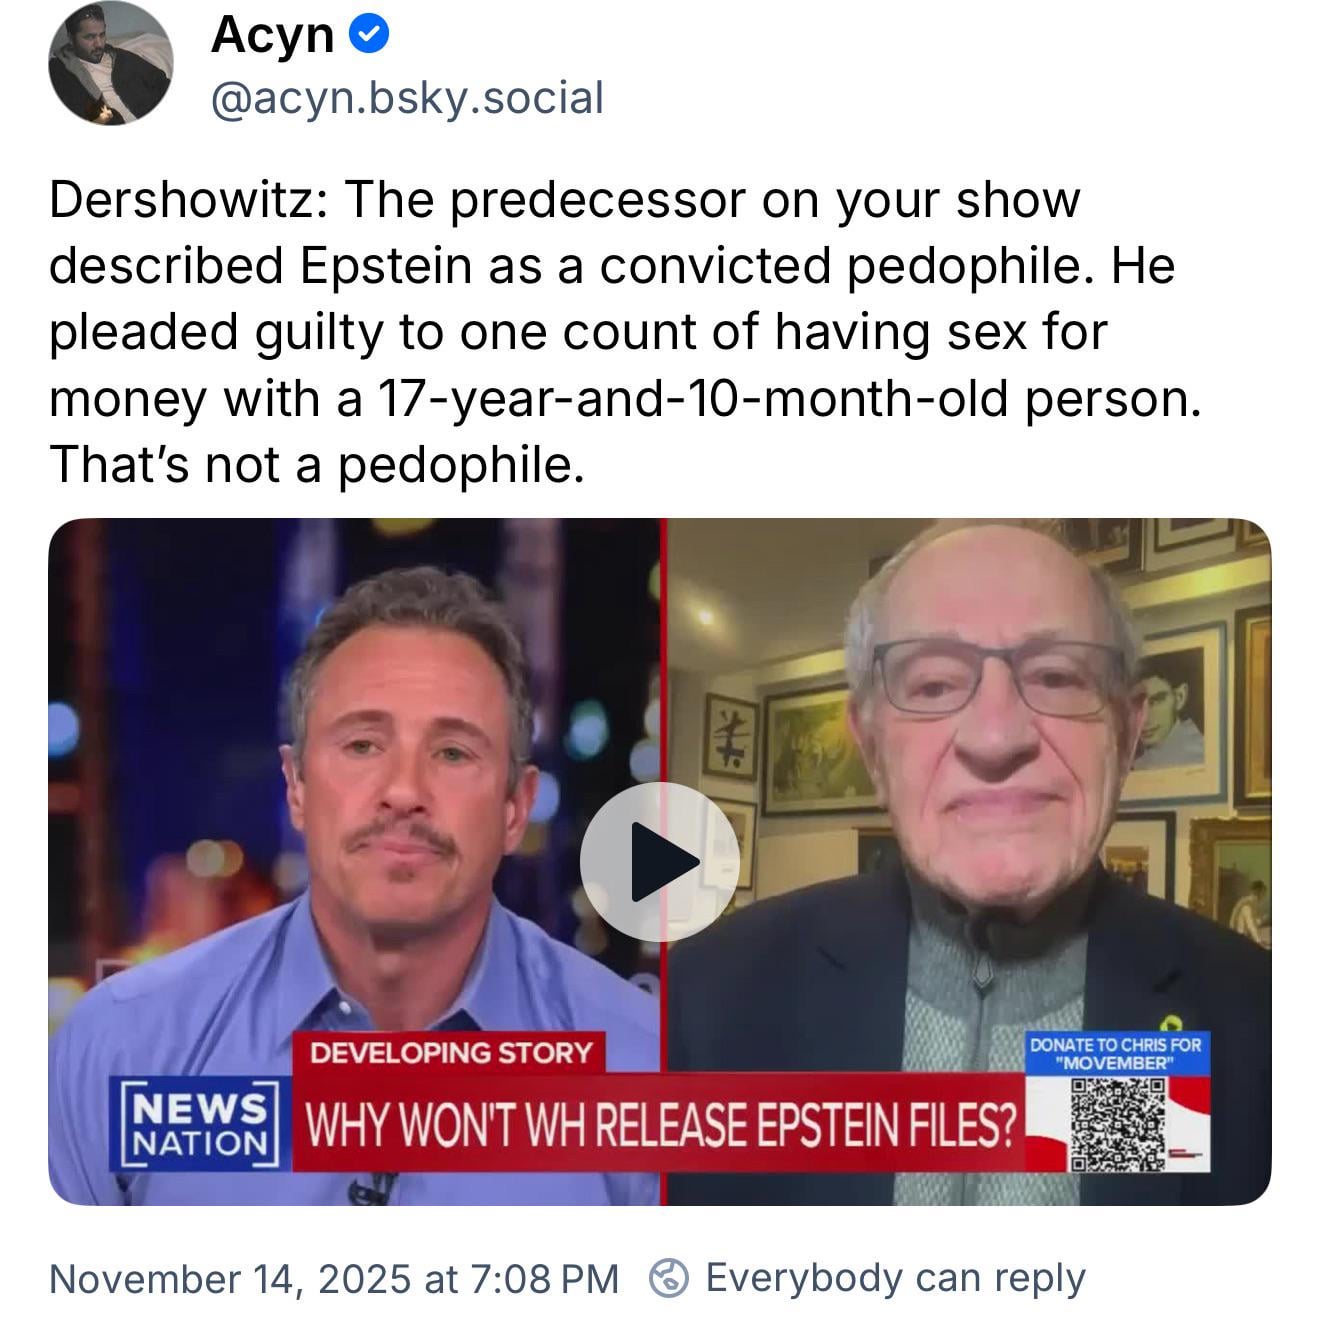
Task: Open Acyn's profile avatar picture
Action: [x=110, y=63]
